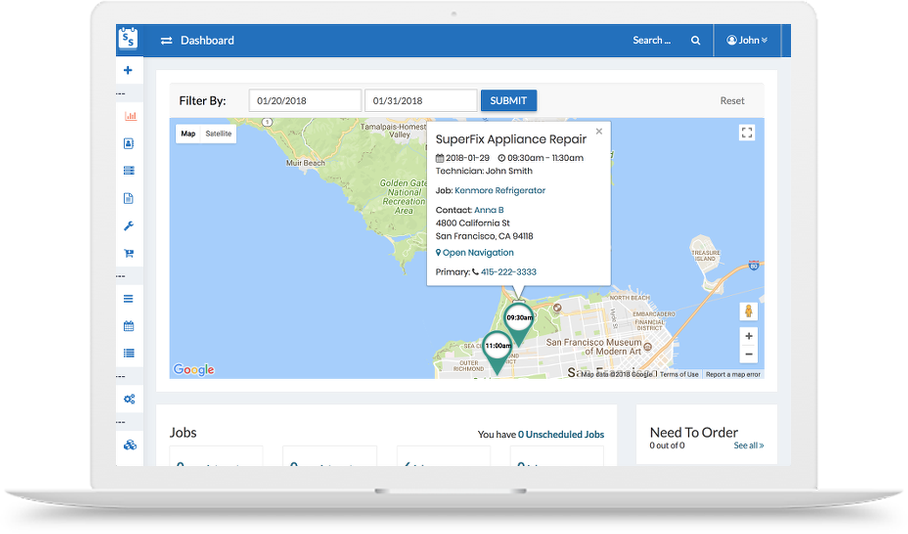This screenshot has height=534, width=908.
Task: Open the three-line hamburger list sidebar icon
Action: click(129, 299)
